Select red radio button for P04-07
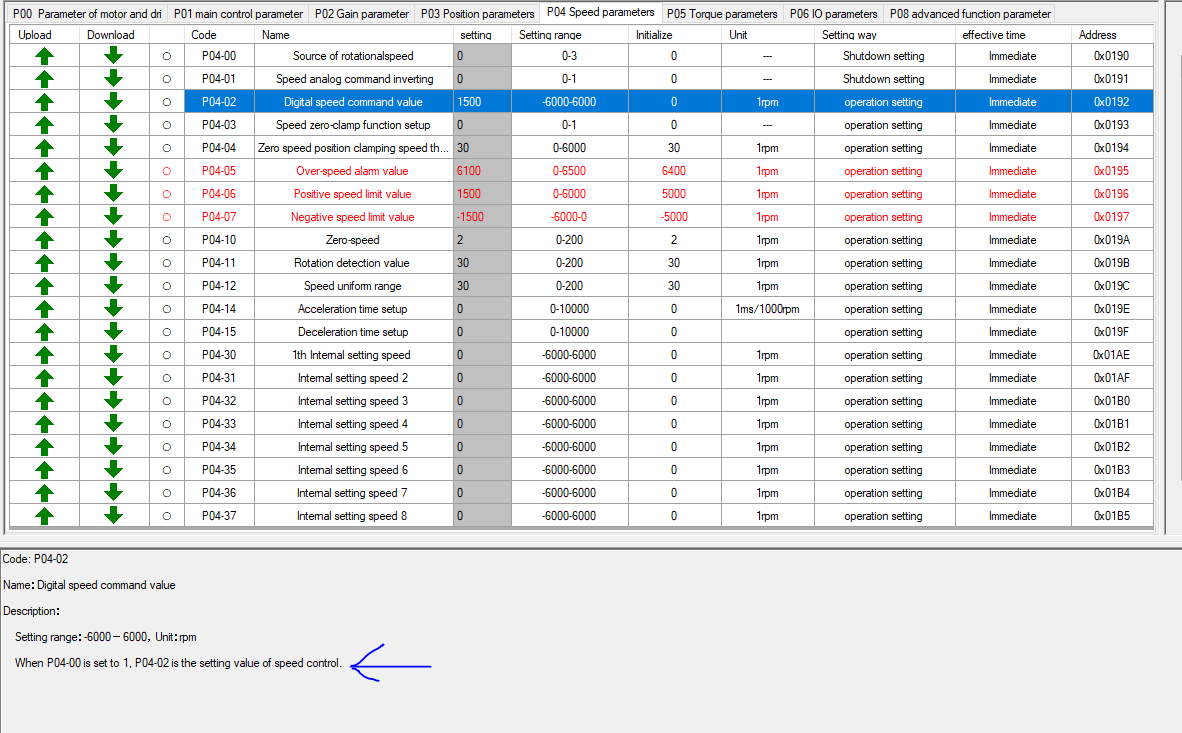 coord(167,216)
